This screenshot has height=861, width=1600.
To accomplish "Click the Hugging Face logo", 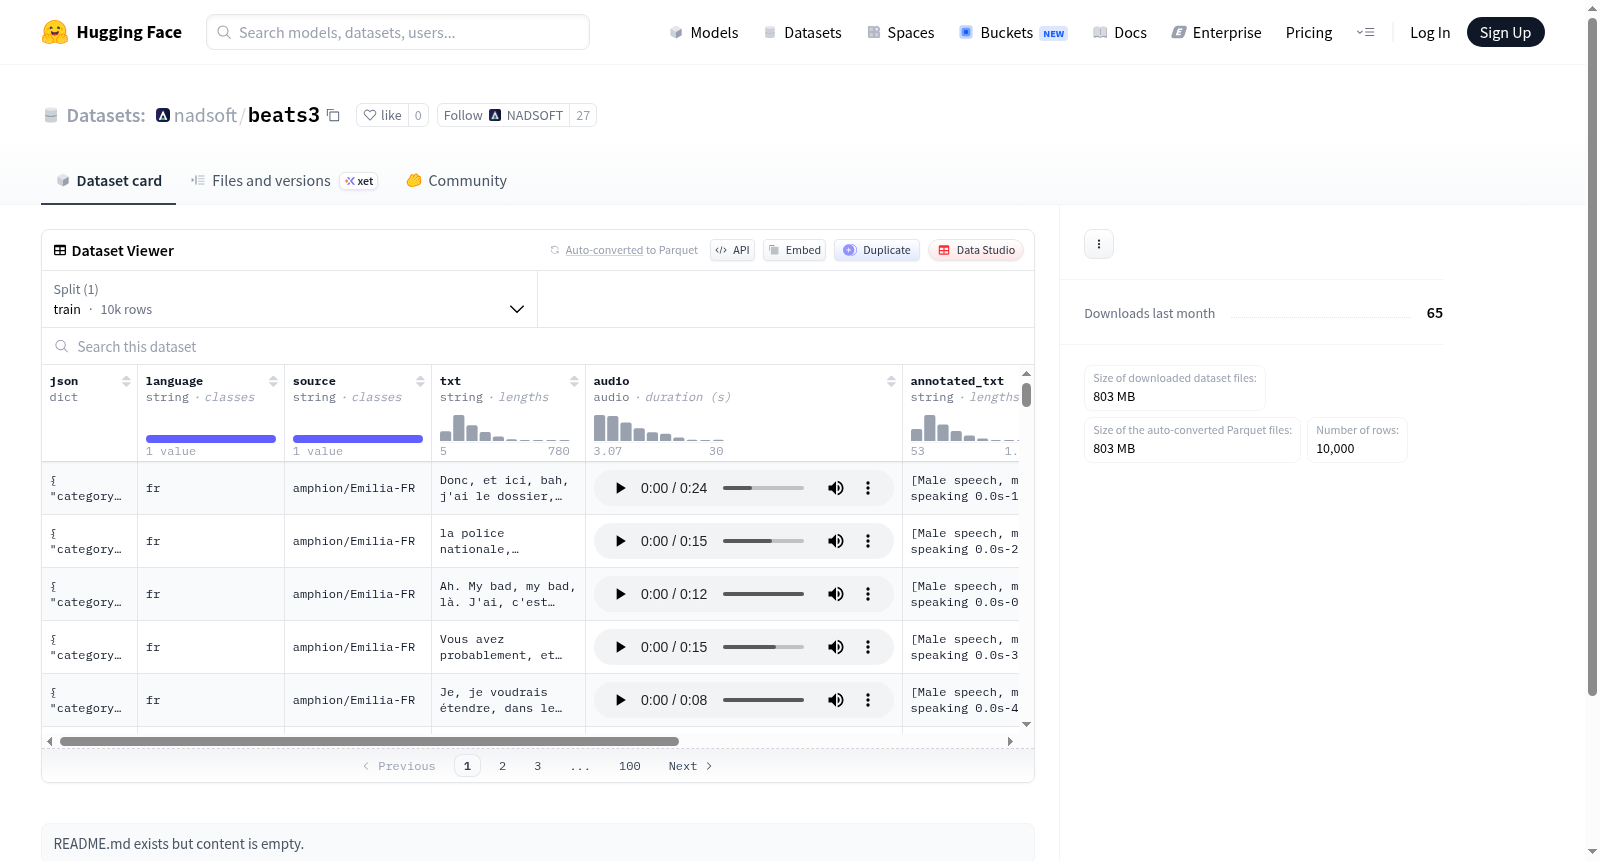I will (111, 32).
